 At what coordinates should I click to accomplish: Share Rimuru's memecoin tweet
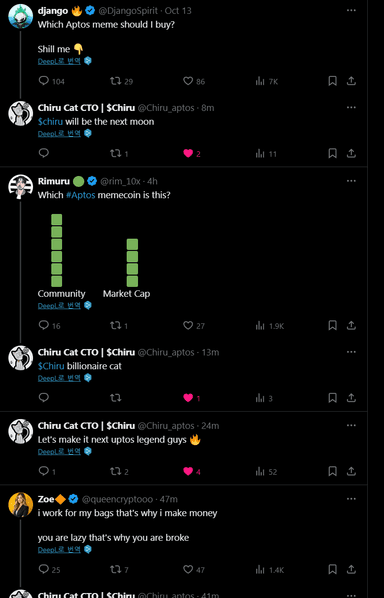click(x=351, y=325)
